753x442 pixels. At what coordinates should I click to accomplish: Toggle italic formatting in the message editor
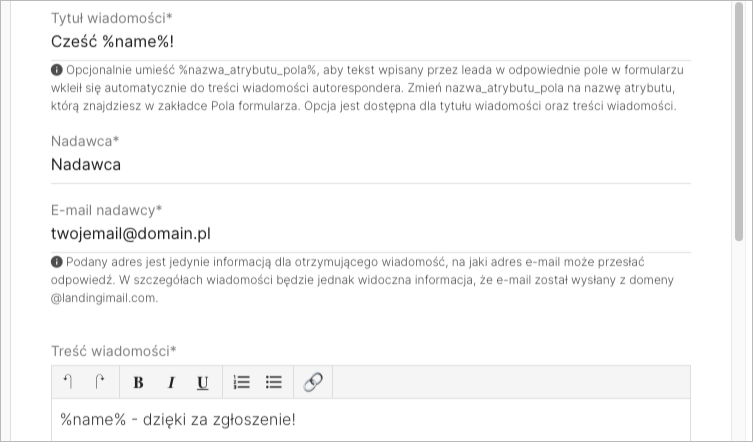pos(170,382)
